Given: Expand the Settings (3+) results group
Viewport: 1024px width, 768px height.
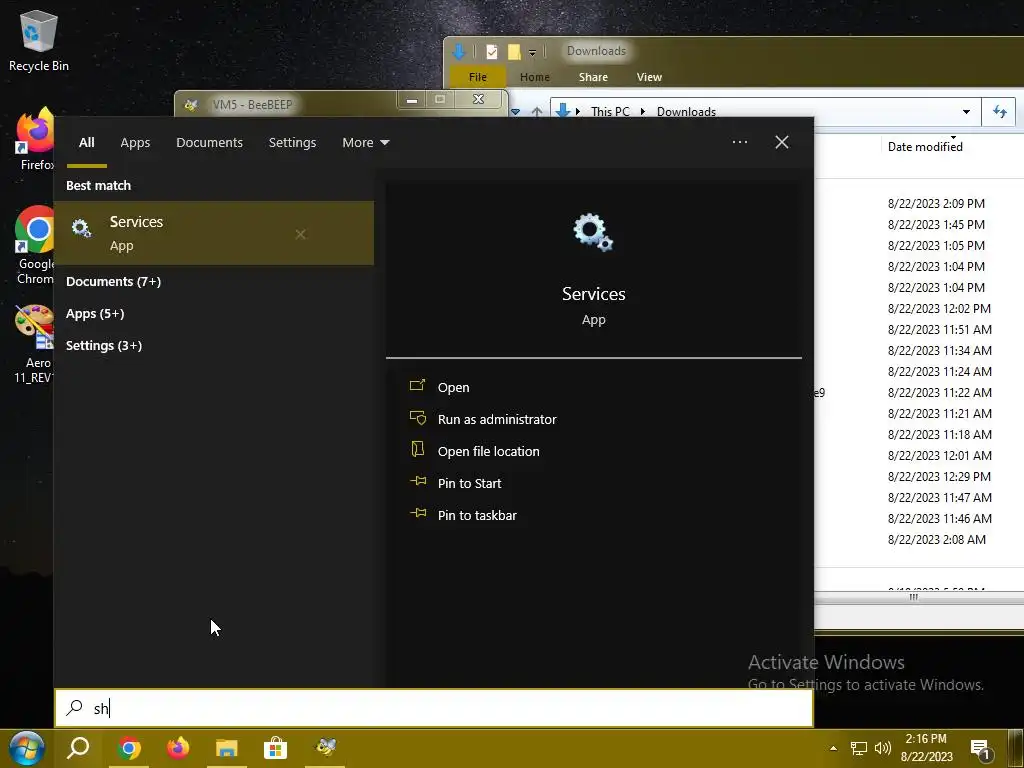Looking at the screenshot, I should (x=104, y=345).
